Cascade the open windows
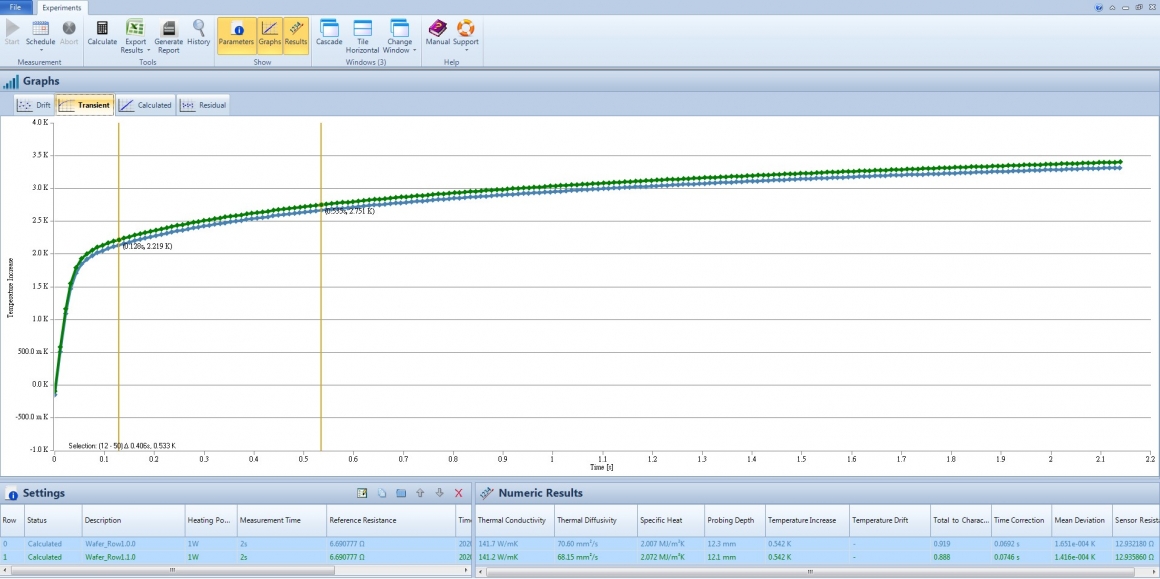Screen dimensions: 1160x579 (329, 33)
